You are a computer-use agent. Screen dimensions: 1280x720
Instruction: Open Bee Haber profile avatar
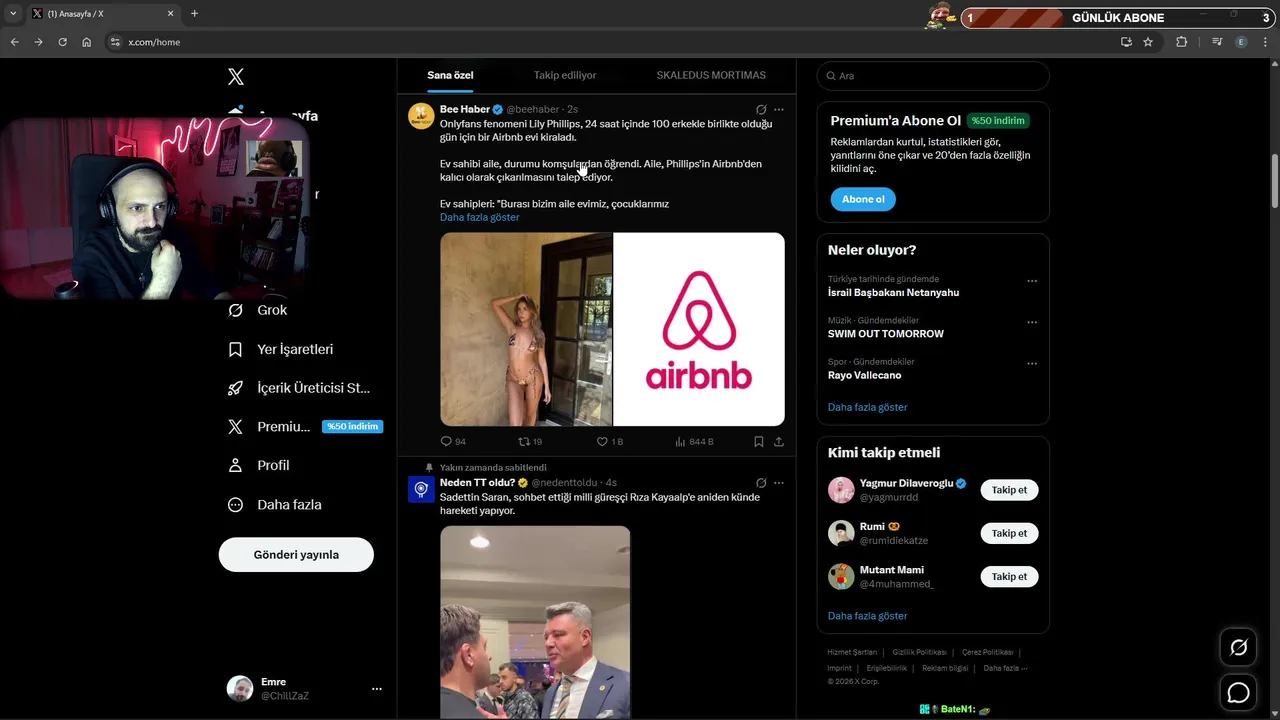[x=421, y=115]
